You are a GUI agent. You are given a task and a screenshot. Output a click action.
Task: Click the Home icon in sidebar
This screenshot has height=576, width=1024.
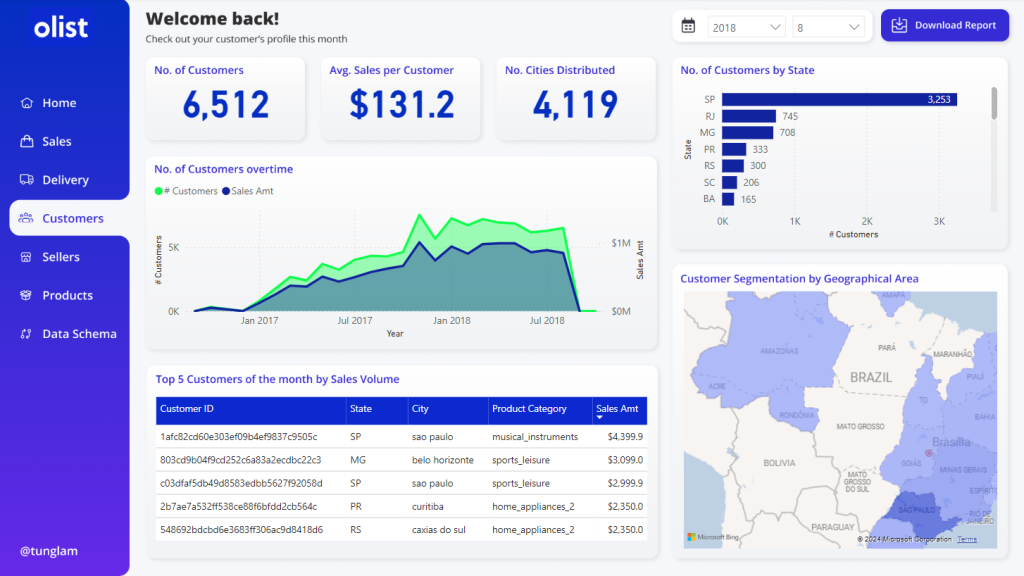coord(27,103)
